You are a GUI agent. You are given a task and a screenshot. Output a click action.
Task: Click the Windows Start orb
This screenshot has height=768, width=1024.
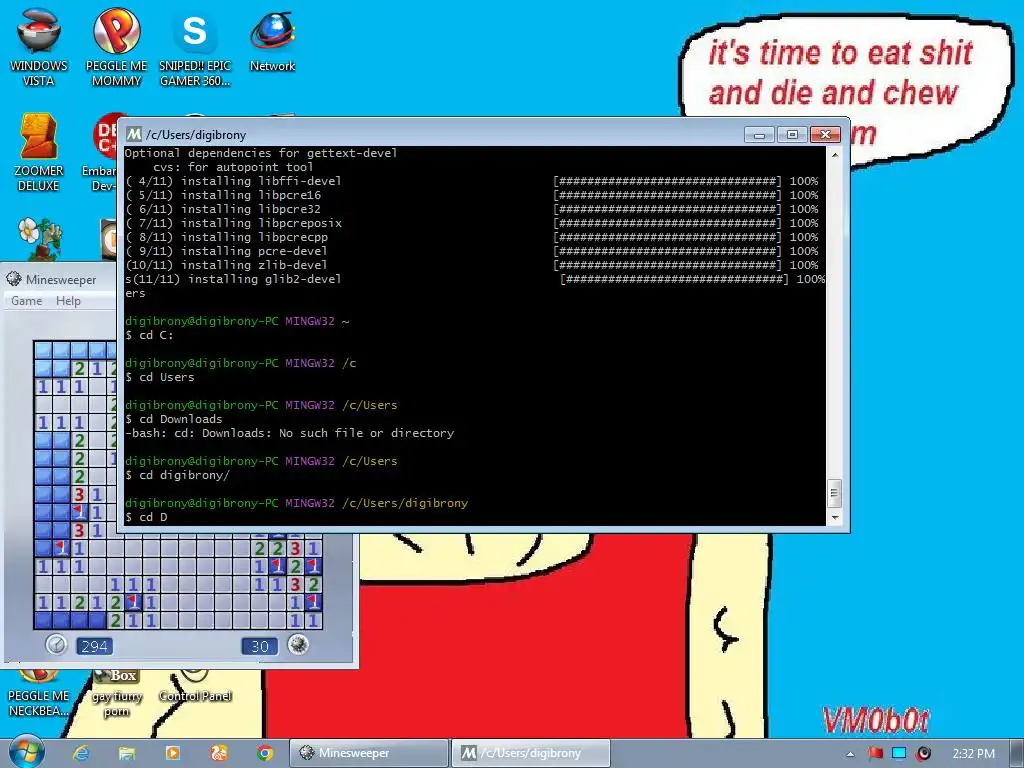[x=27, y=752]
